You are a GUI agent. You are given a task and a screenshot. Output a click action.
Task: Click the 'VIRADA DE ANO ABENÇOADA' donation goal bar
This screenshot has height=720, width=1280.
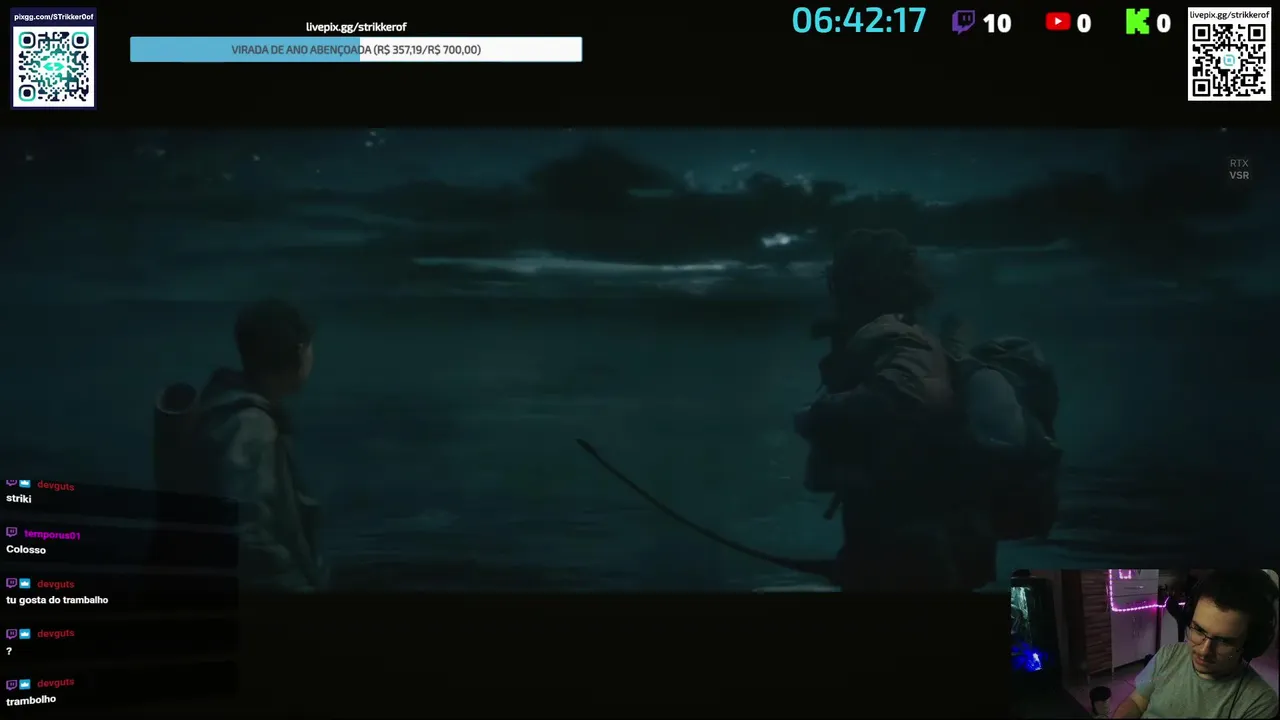coord(356,50)
